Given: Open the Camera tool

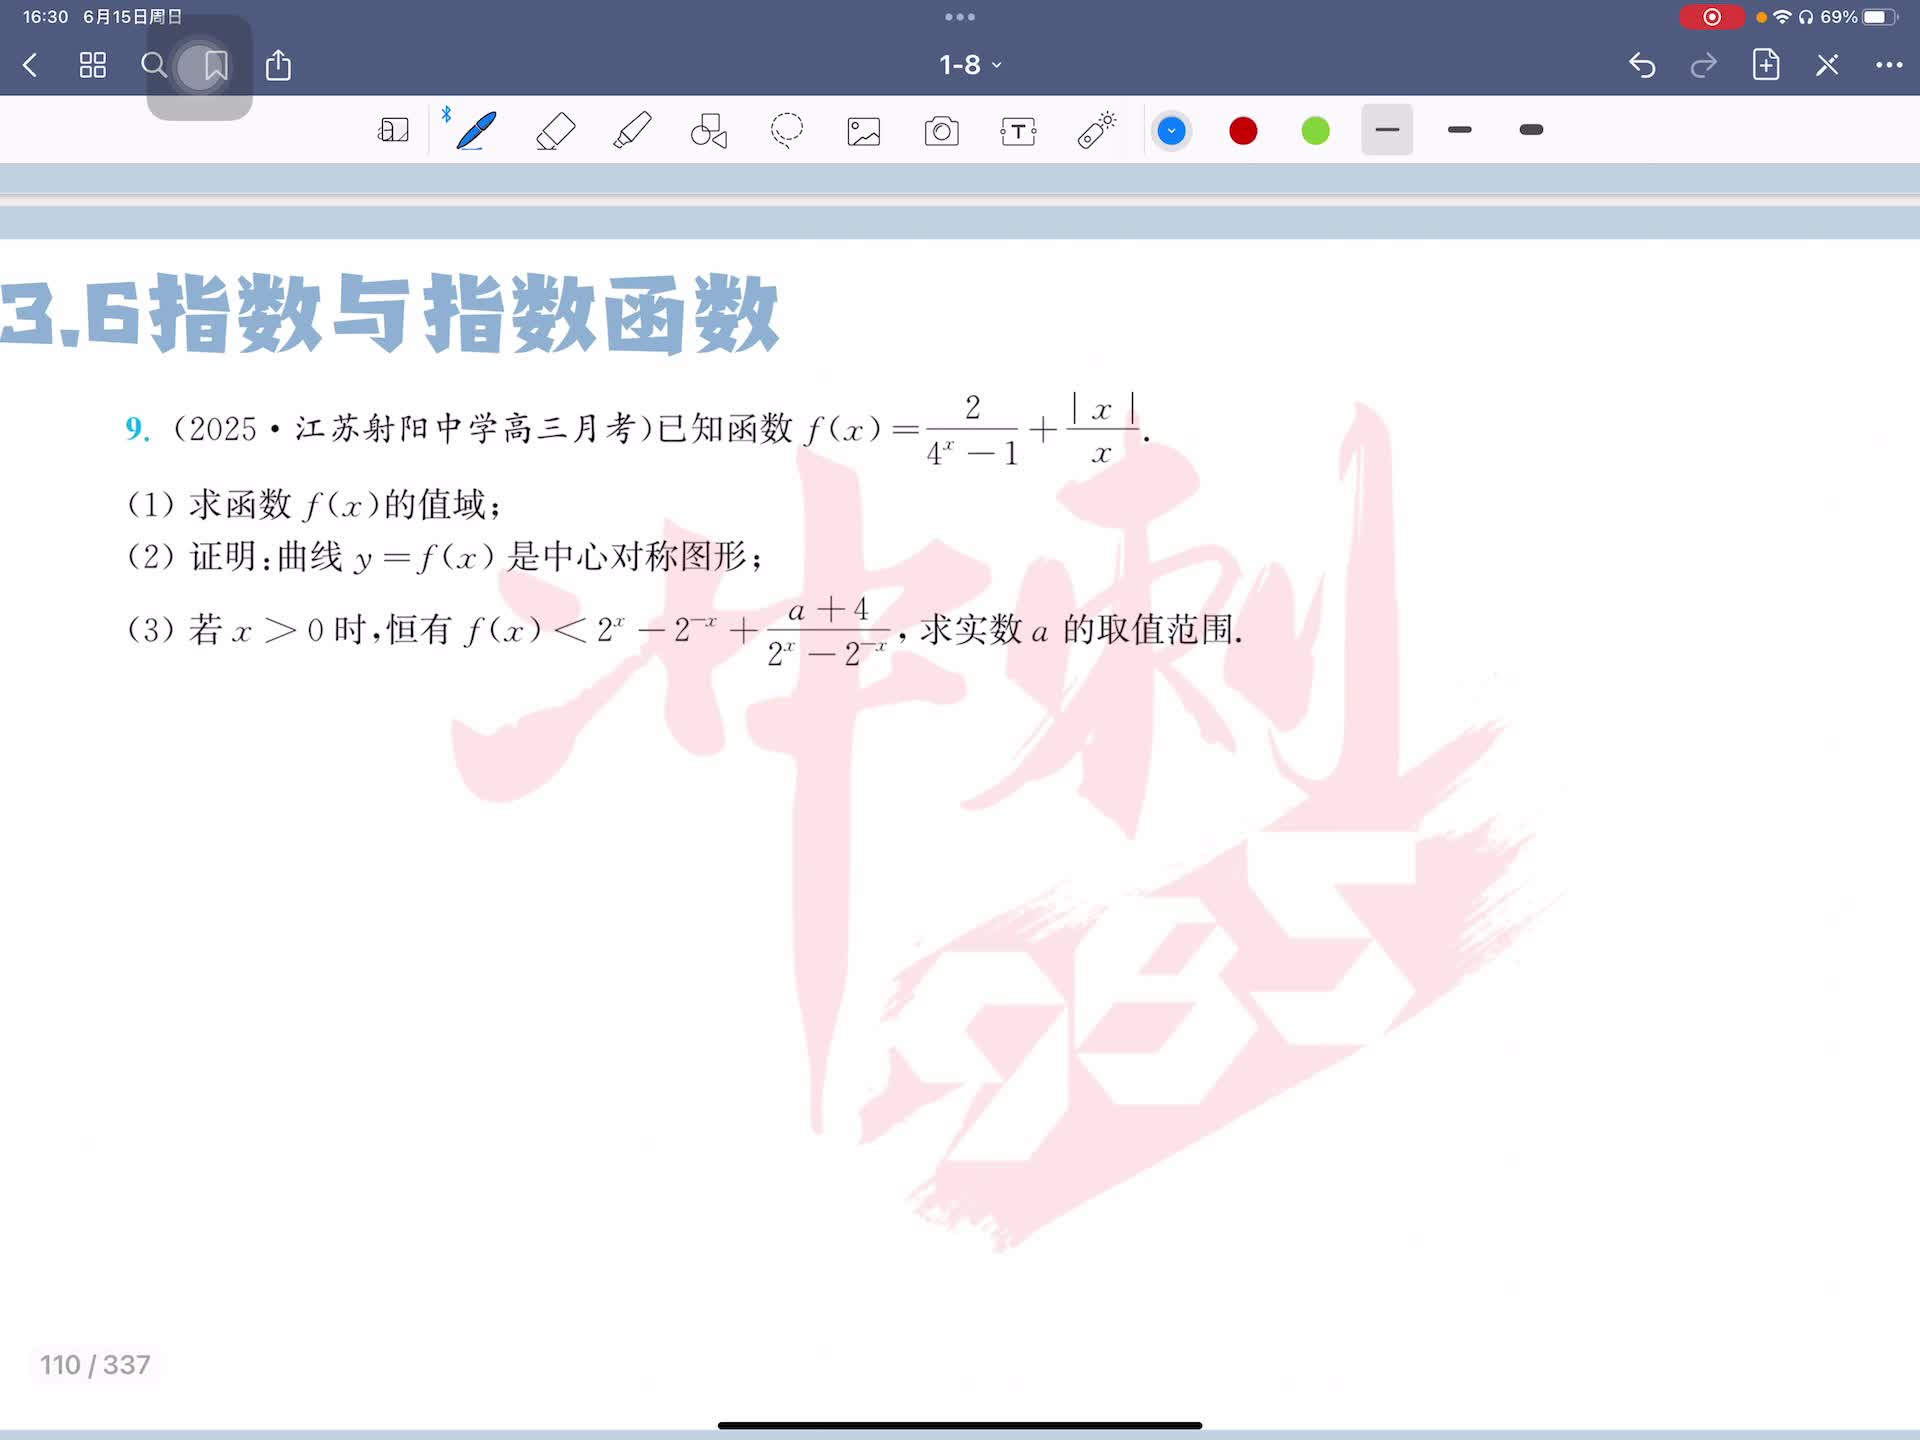Looking at the screenshot, I should (x=941, y=131).
